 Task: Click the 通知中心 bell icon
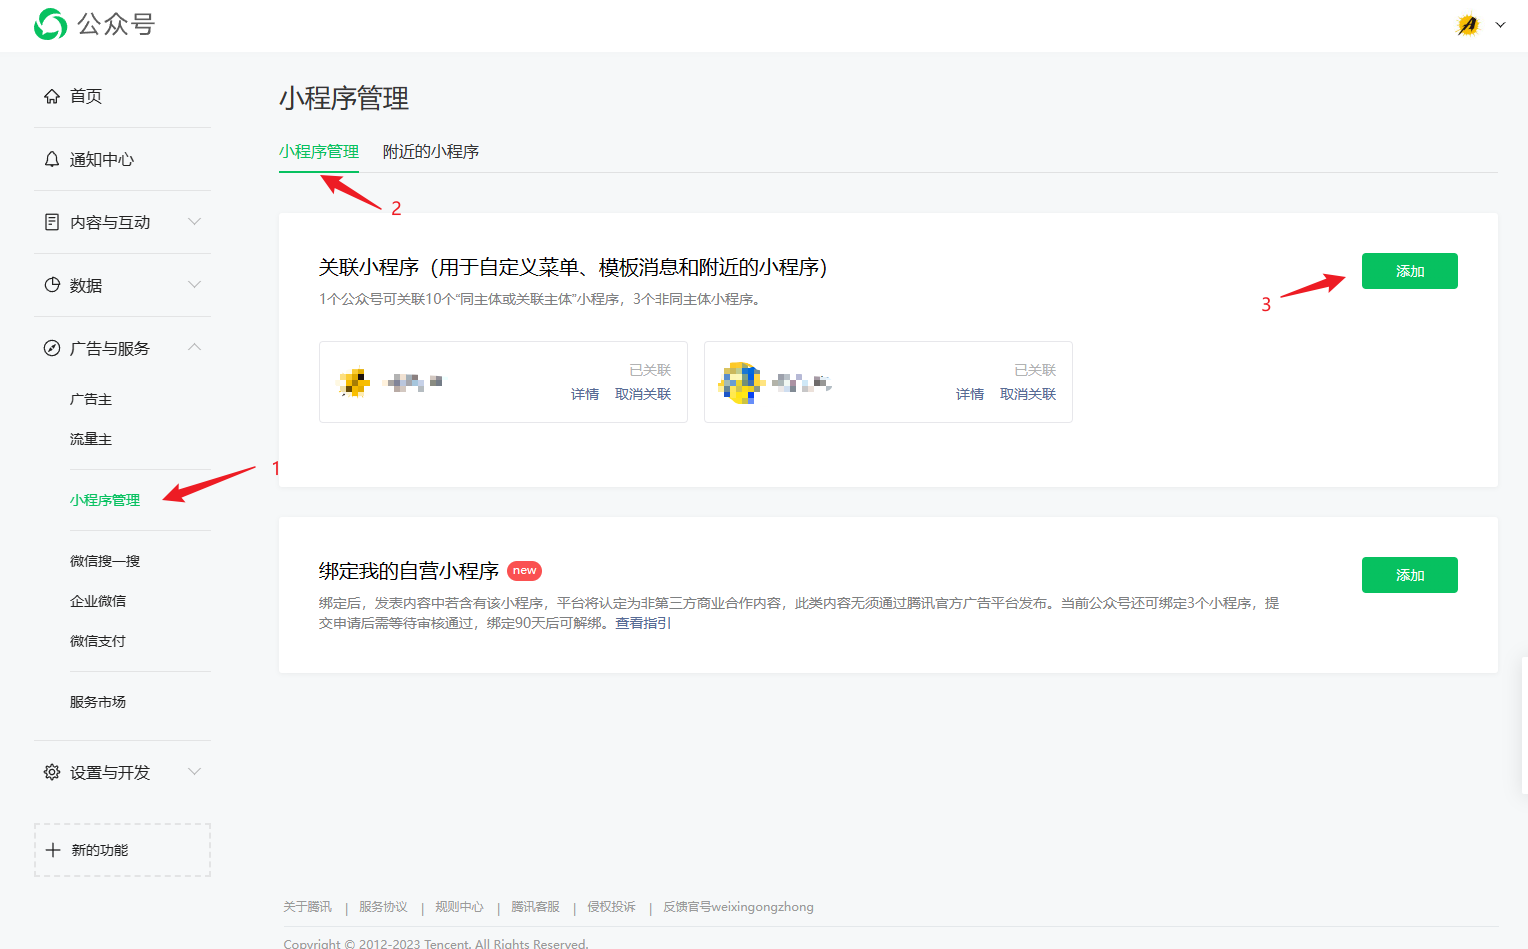[x=52, y=159]
